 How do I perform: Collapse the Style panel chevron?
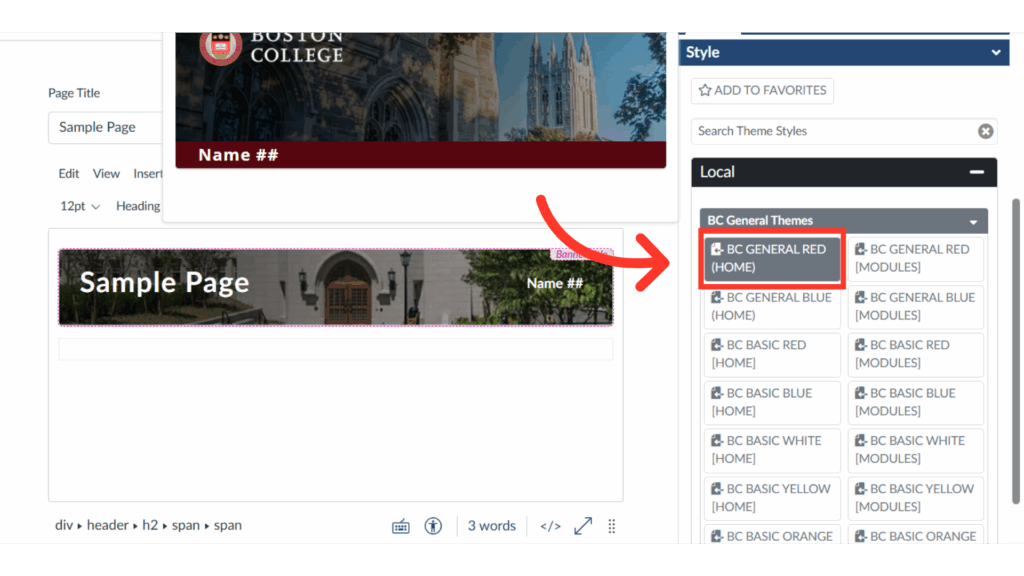coord(996,52)
